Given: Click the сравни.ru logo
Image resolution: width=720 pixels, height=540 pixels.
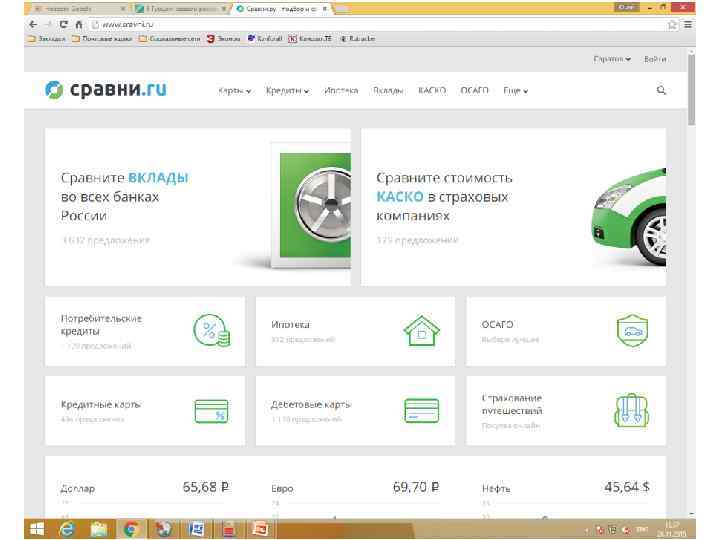Looking at the screenshot, I should [106, 89].
